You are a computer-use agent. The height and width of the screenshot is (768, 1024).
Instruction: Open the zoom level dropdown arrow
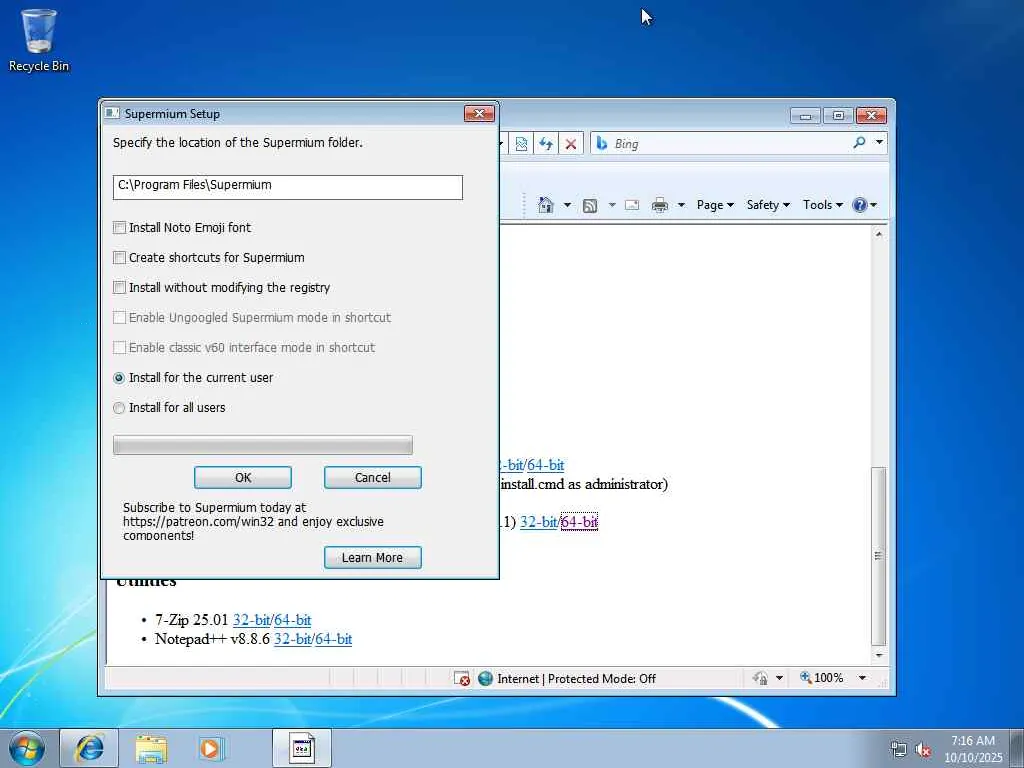pos(862,678)
